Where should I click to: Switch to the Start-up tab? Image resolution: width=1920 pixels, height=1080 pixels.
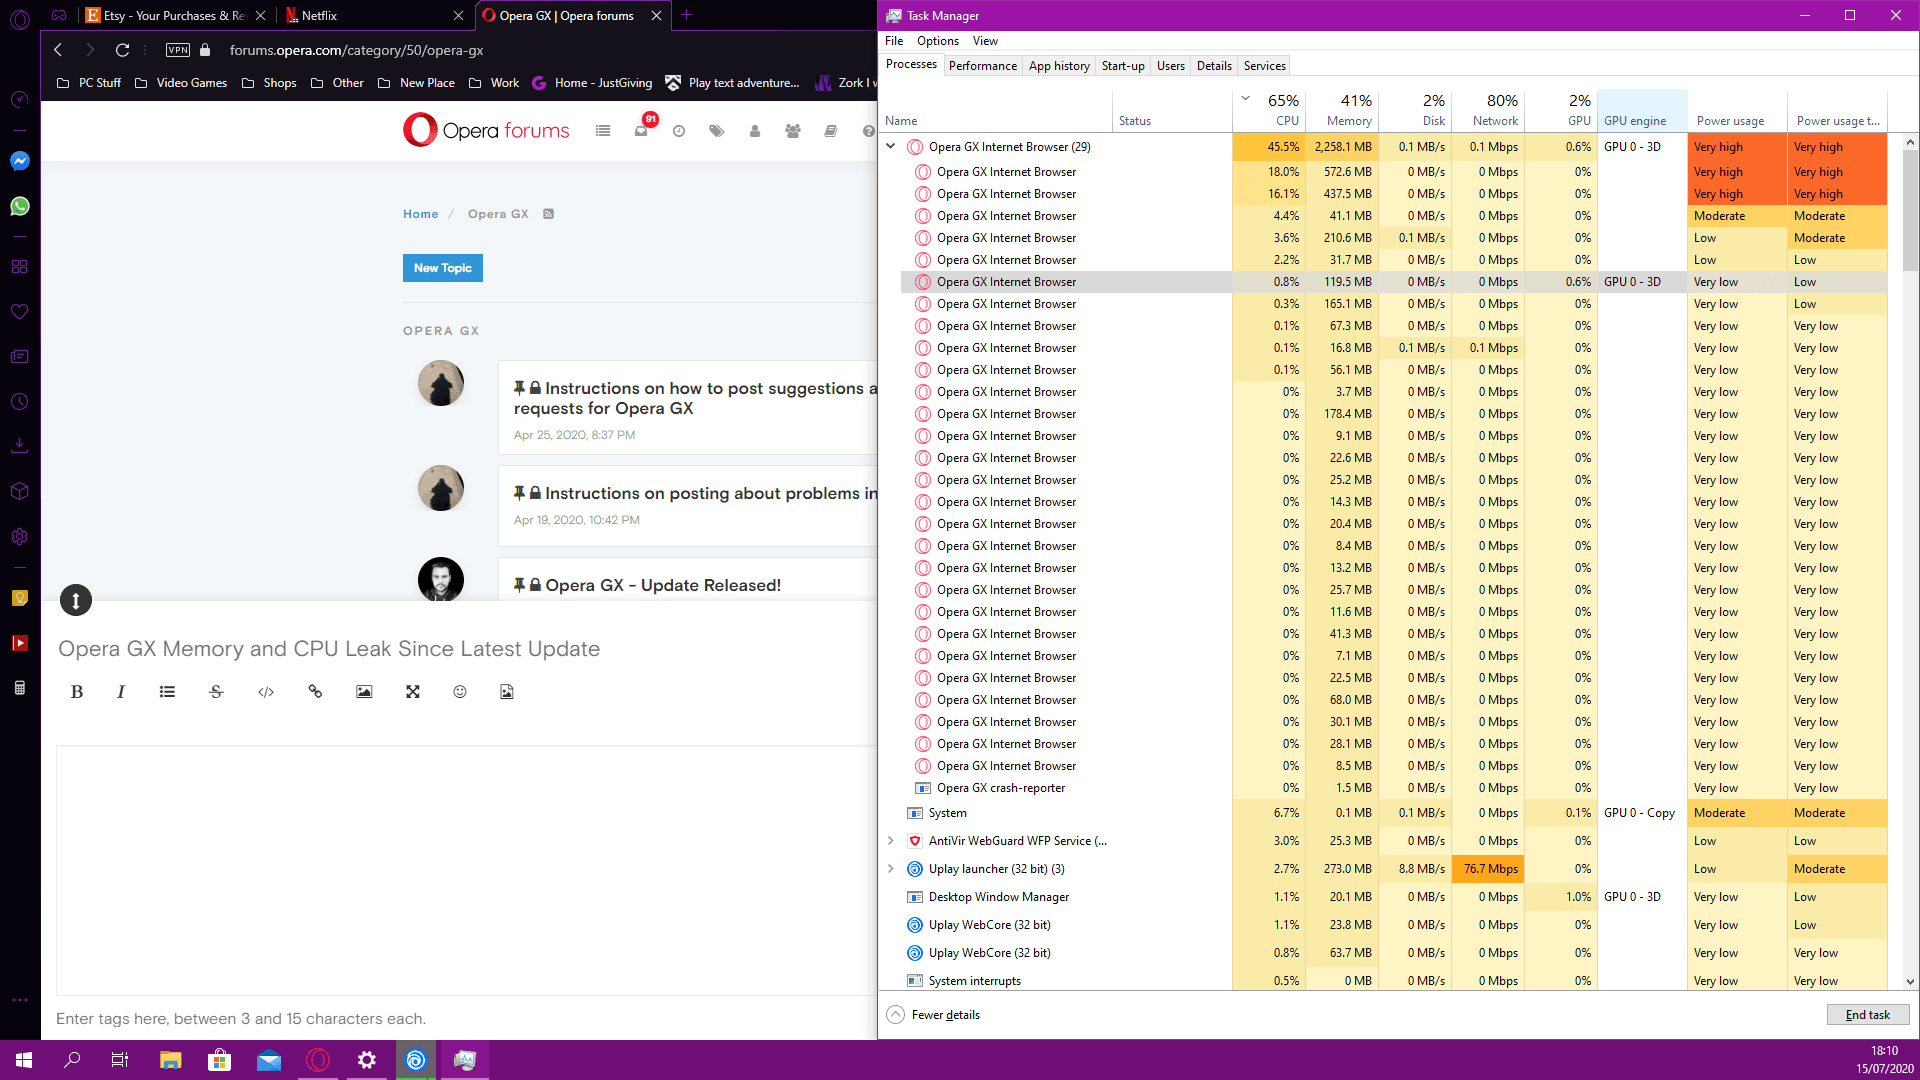1123,66
